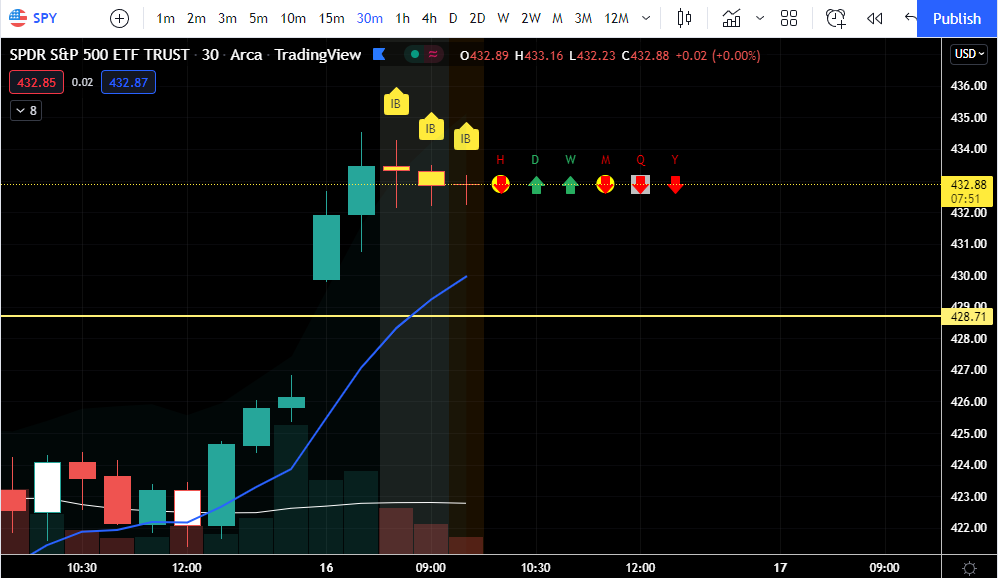Click the blue buy price 432.87
The width and height of the screenshot is (998, 578).
(129, 82)
